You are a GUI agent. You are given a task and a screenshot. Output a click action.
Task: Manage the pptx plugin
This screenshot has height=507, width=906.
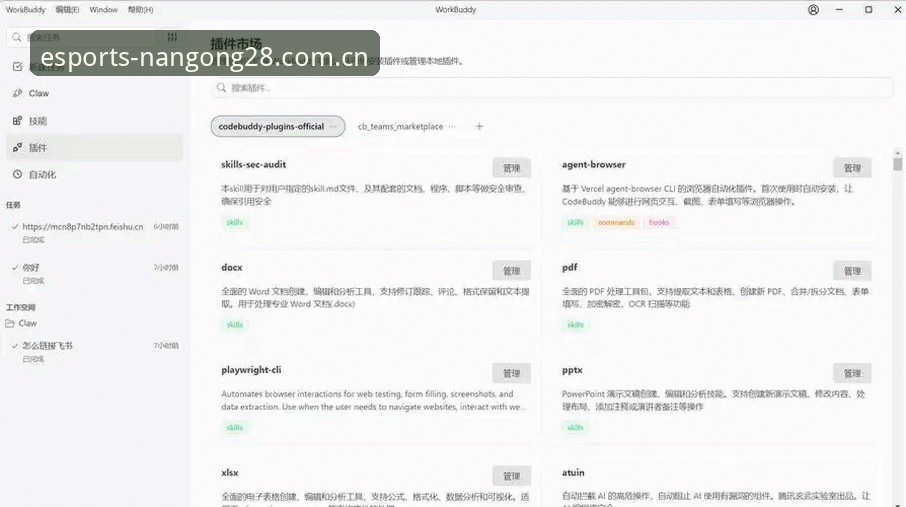click(852, 373)
